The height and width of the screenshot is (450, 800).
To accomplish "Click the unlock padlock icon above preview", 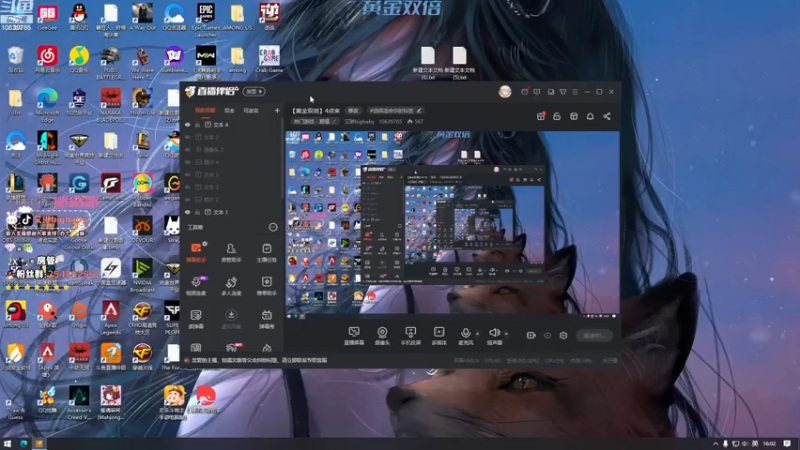I will point(557,116).
